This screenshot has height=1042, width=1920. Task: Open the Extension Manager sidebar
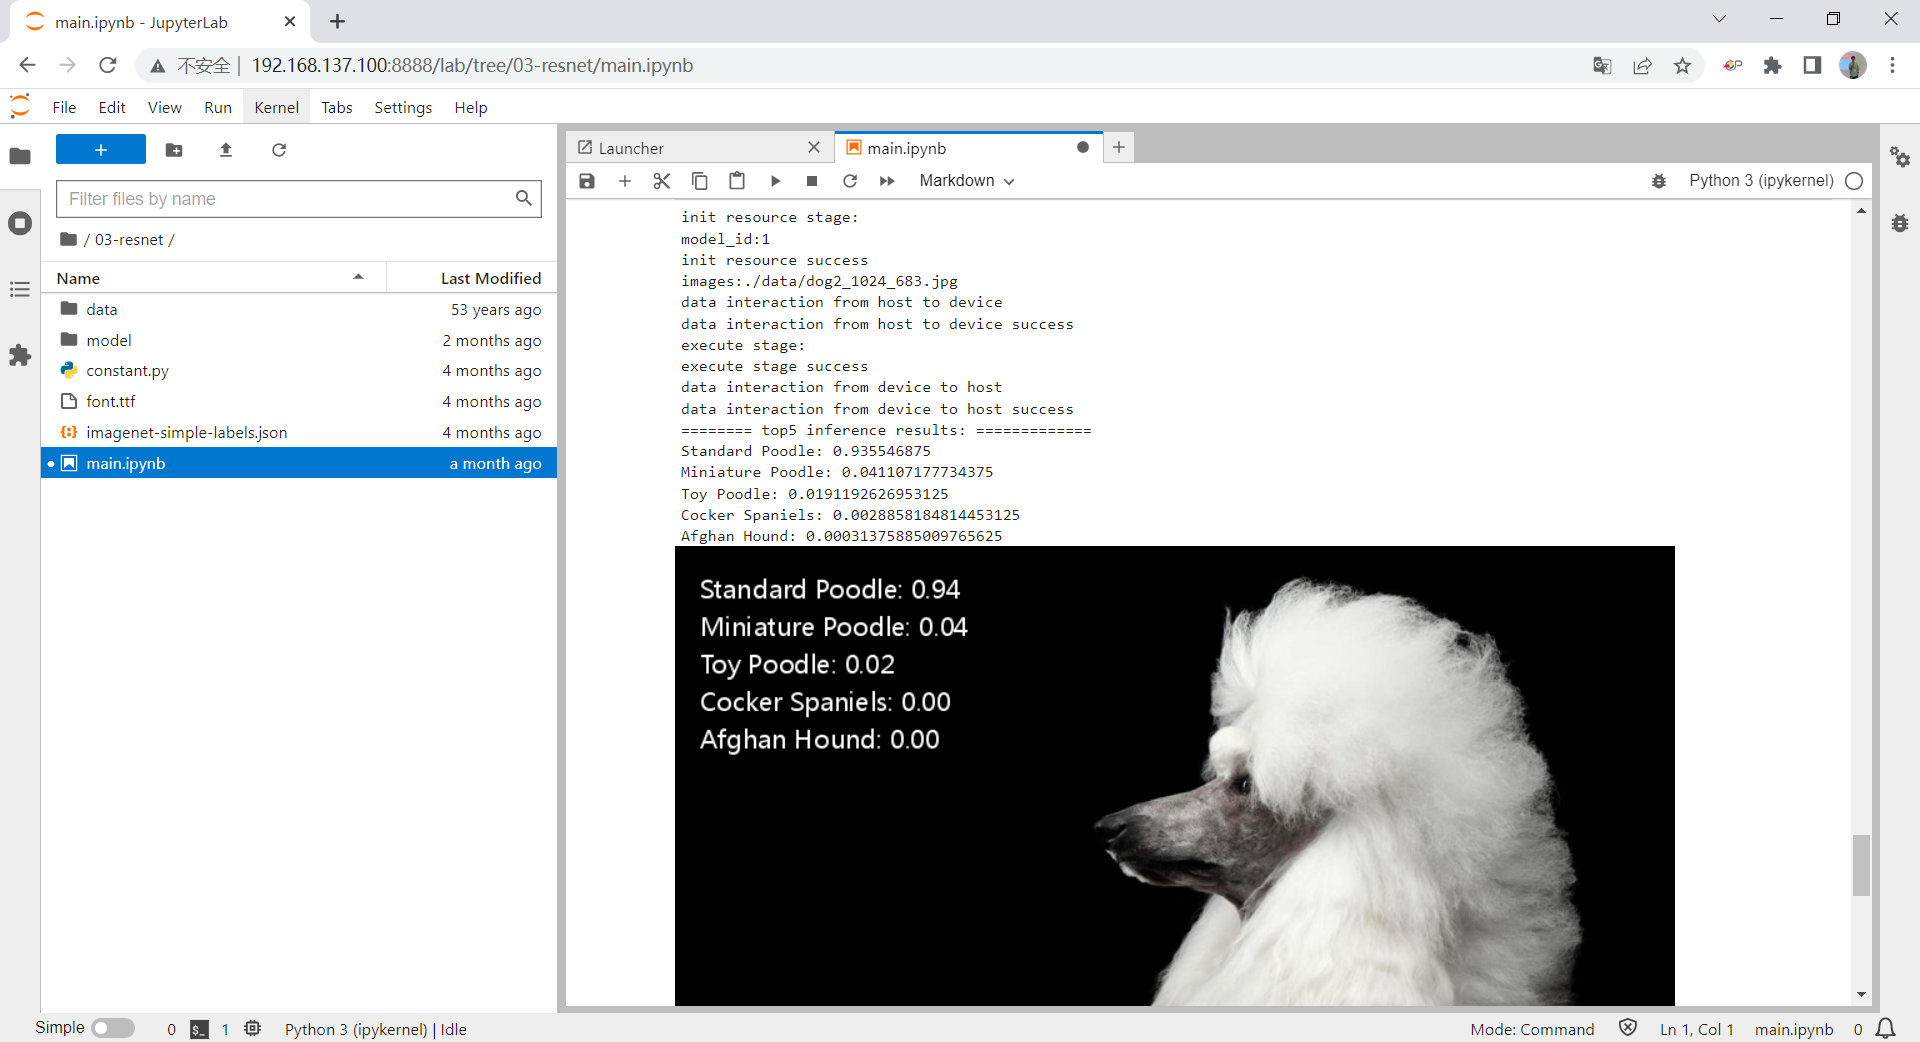coord(20,355)
